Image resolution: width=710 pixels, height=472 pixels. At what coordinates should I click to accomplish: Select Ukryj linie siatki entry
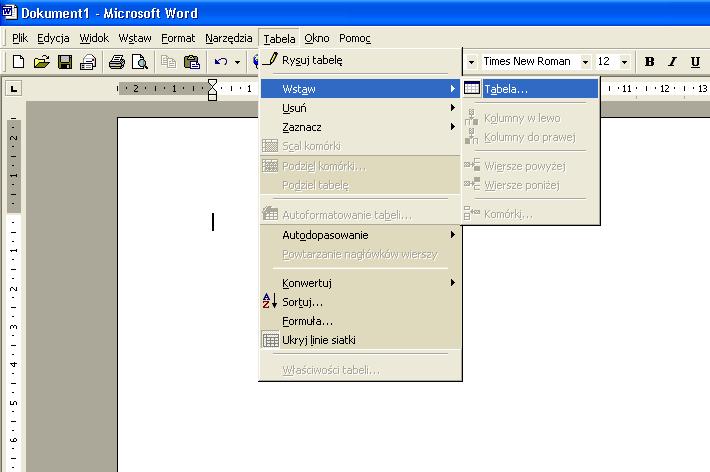point(360,340)
